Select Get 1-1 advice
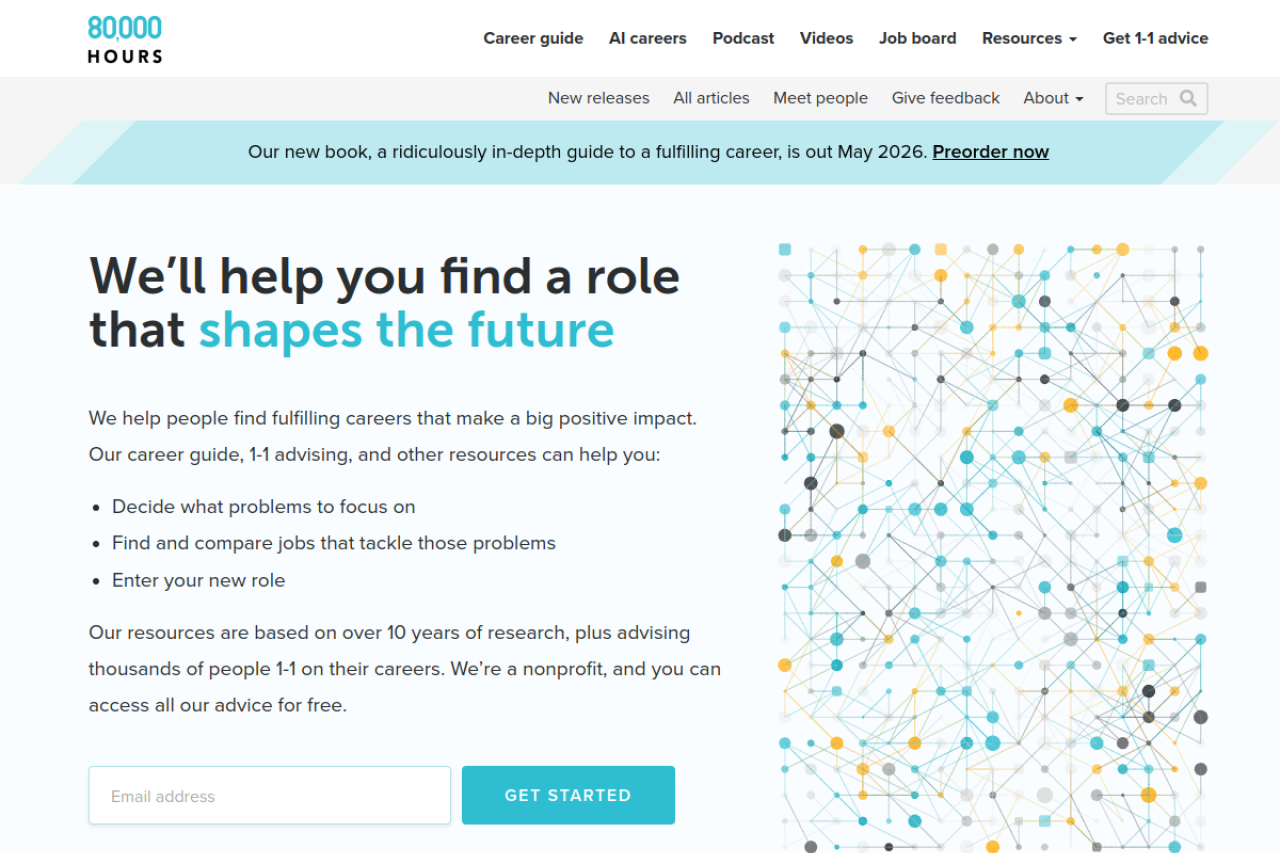Viewport: 1280px width, 853px height. [x=1155, y=38]
